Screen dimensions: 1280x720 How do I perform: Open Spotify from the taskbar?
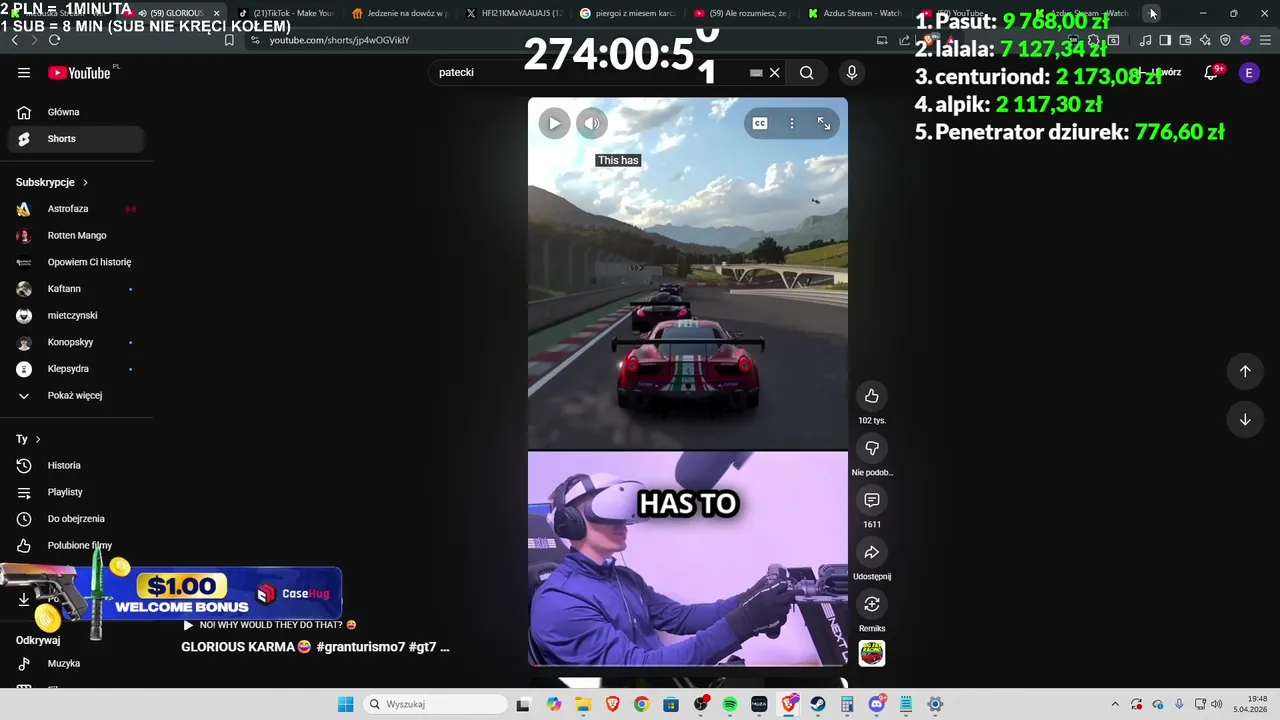tap(730, 704)
